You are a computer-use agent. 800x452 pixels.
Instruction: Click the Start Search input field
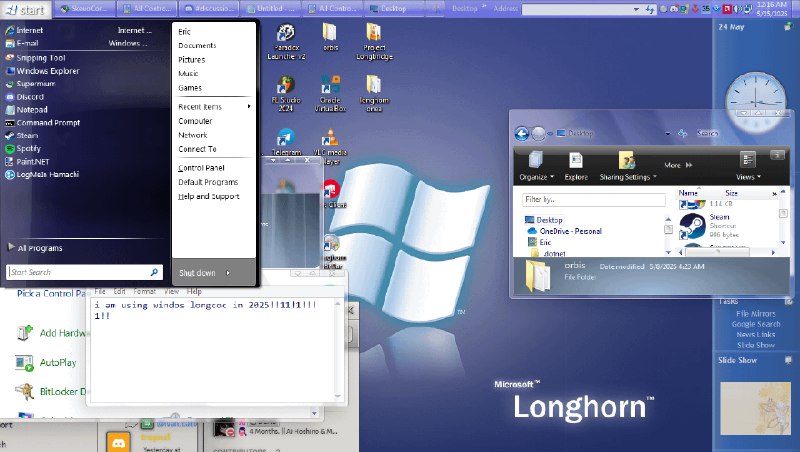pyautogui.click(x=84, y=272)
